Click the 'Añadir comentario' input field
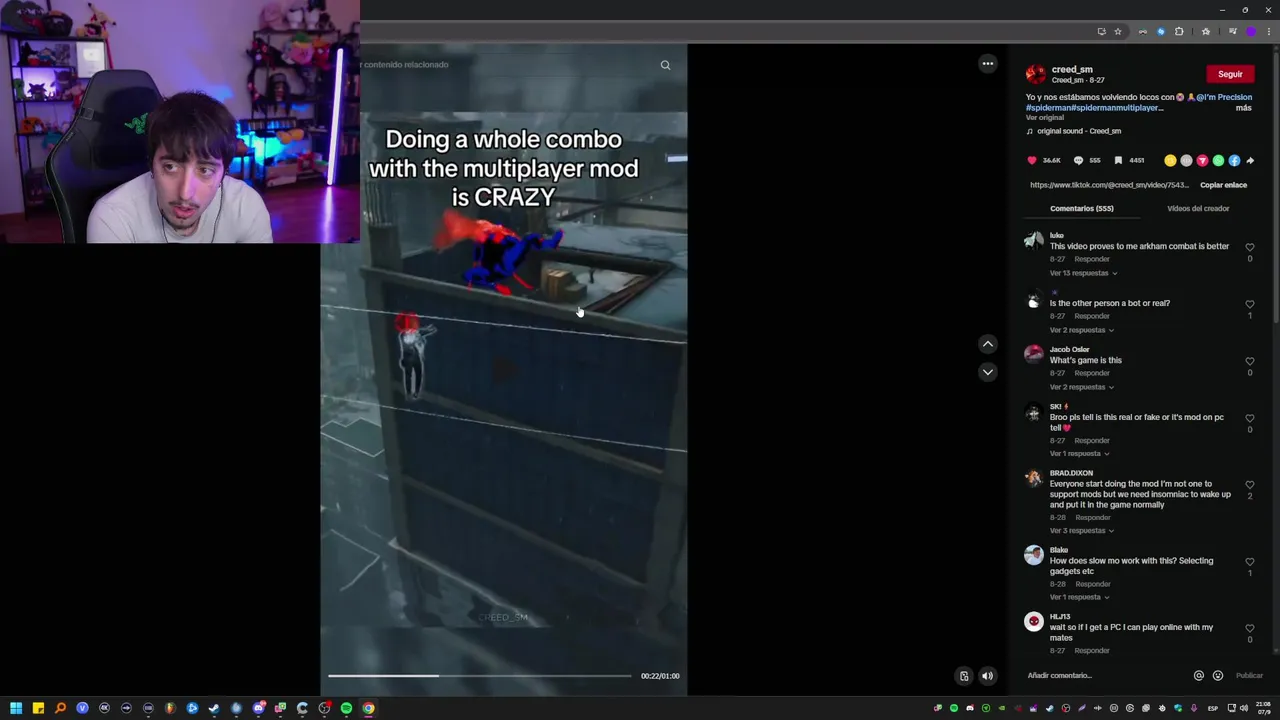This screenshot has height=720, width=1280. 1105,675
